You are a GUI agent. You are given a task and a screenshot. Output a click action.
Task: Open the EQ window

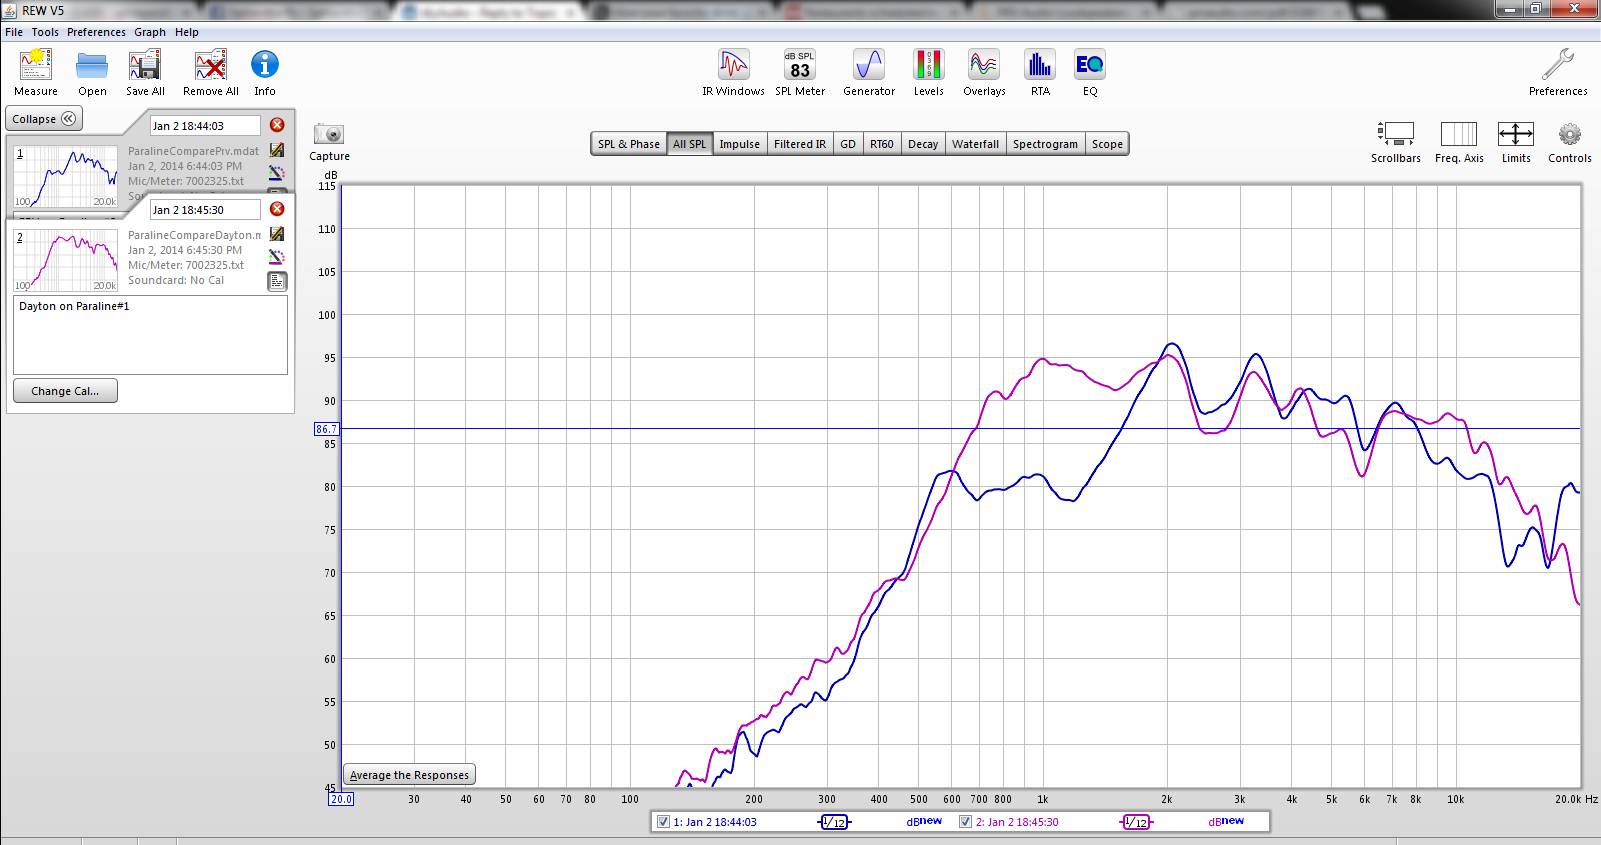1090,66
